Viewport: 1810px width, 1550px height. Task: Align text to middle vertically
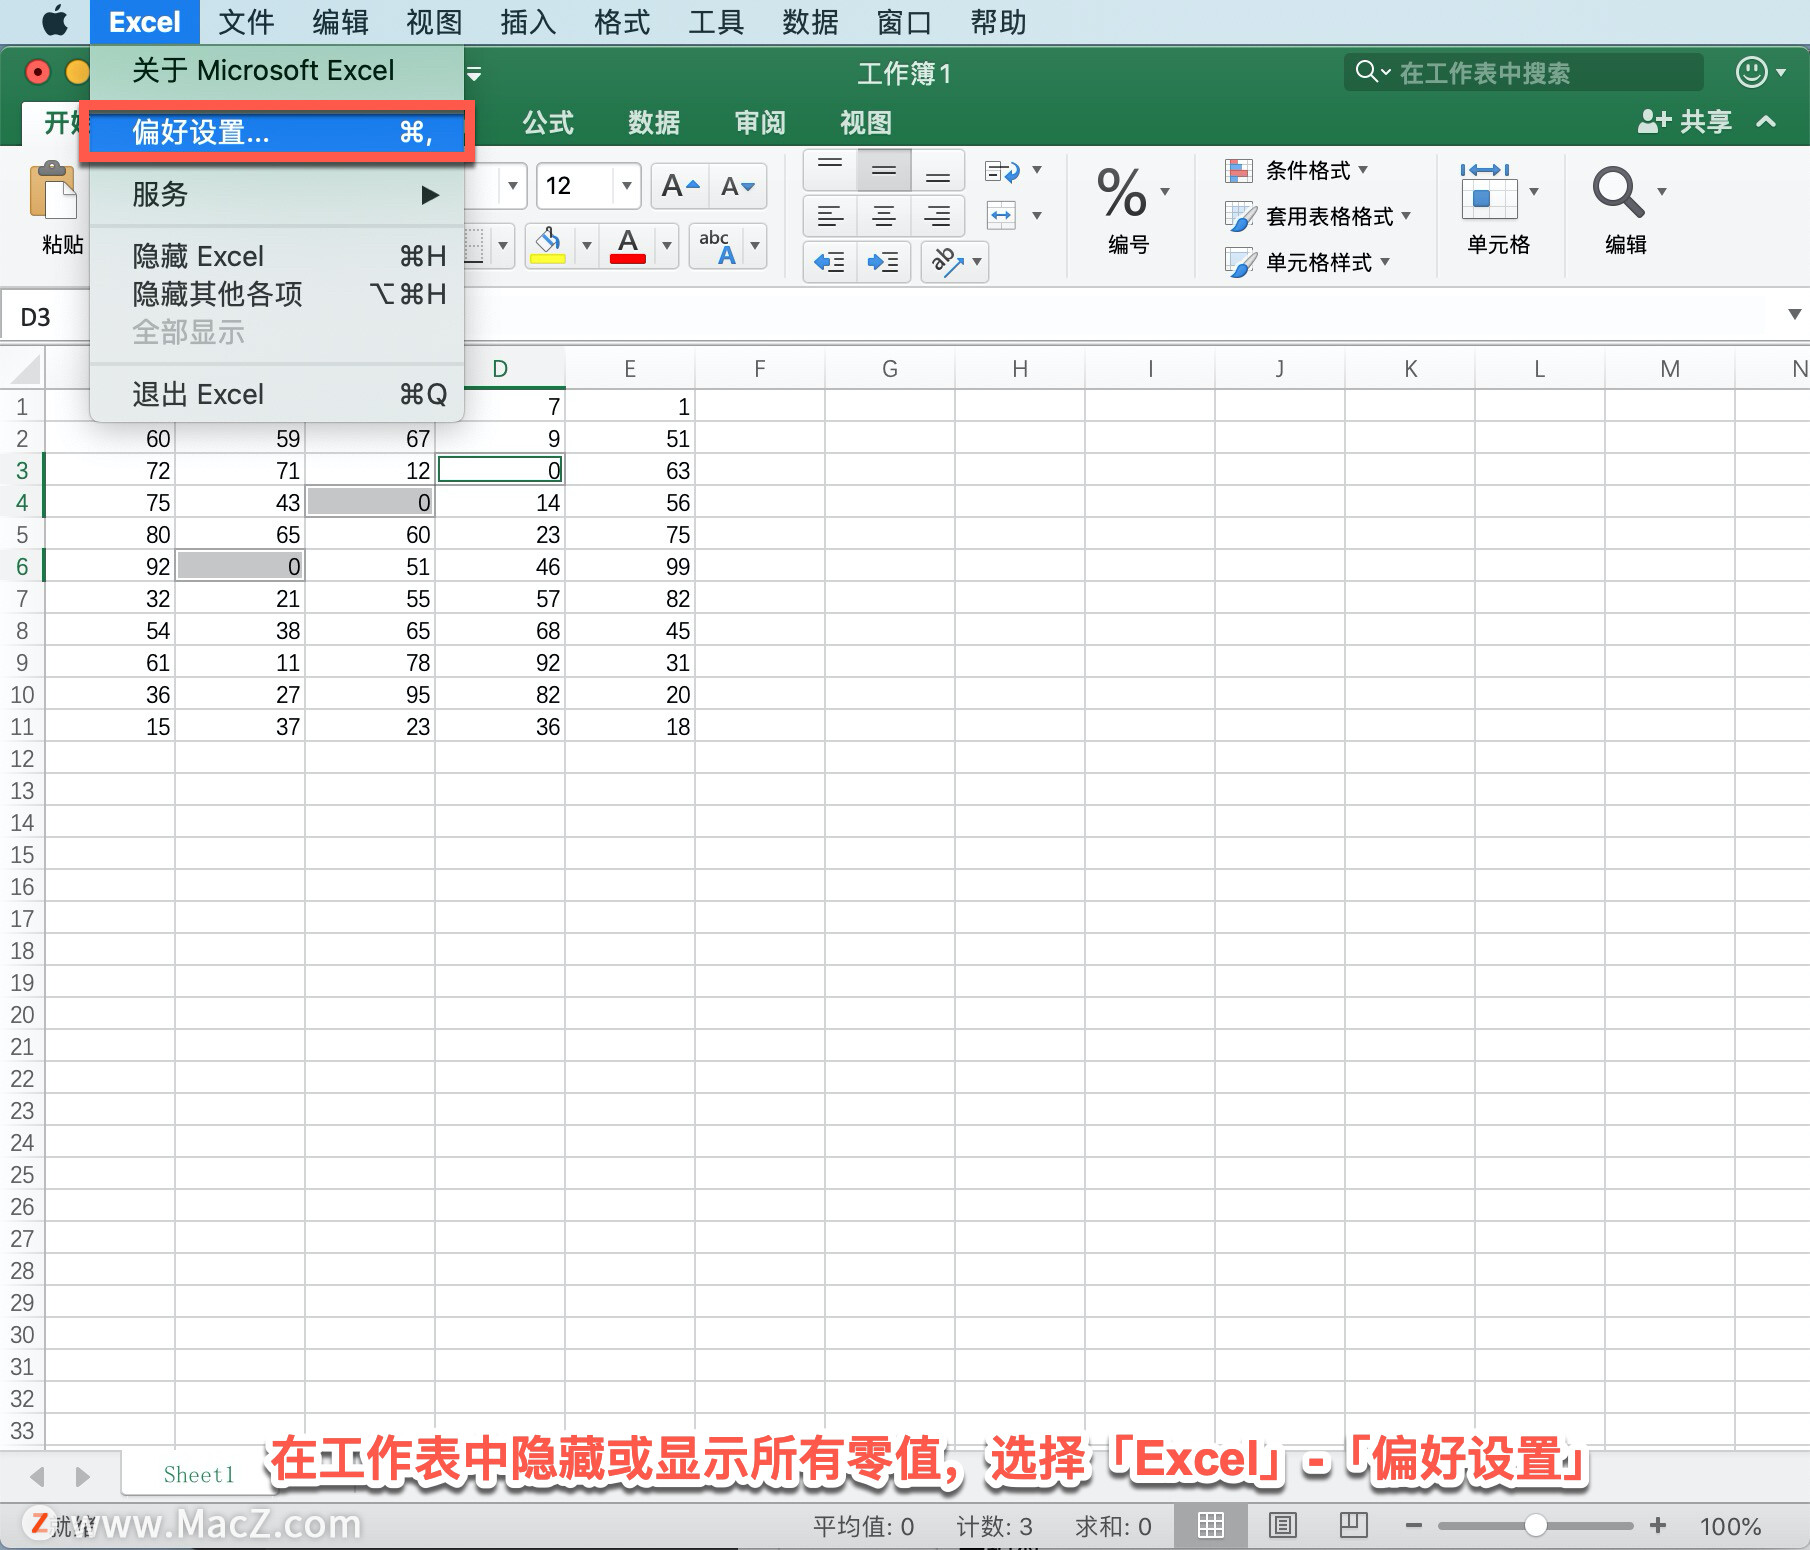point(884,170)
